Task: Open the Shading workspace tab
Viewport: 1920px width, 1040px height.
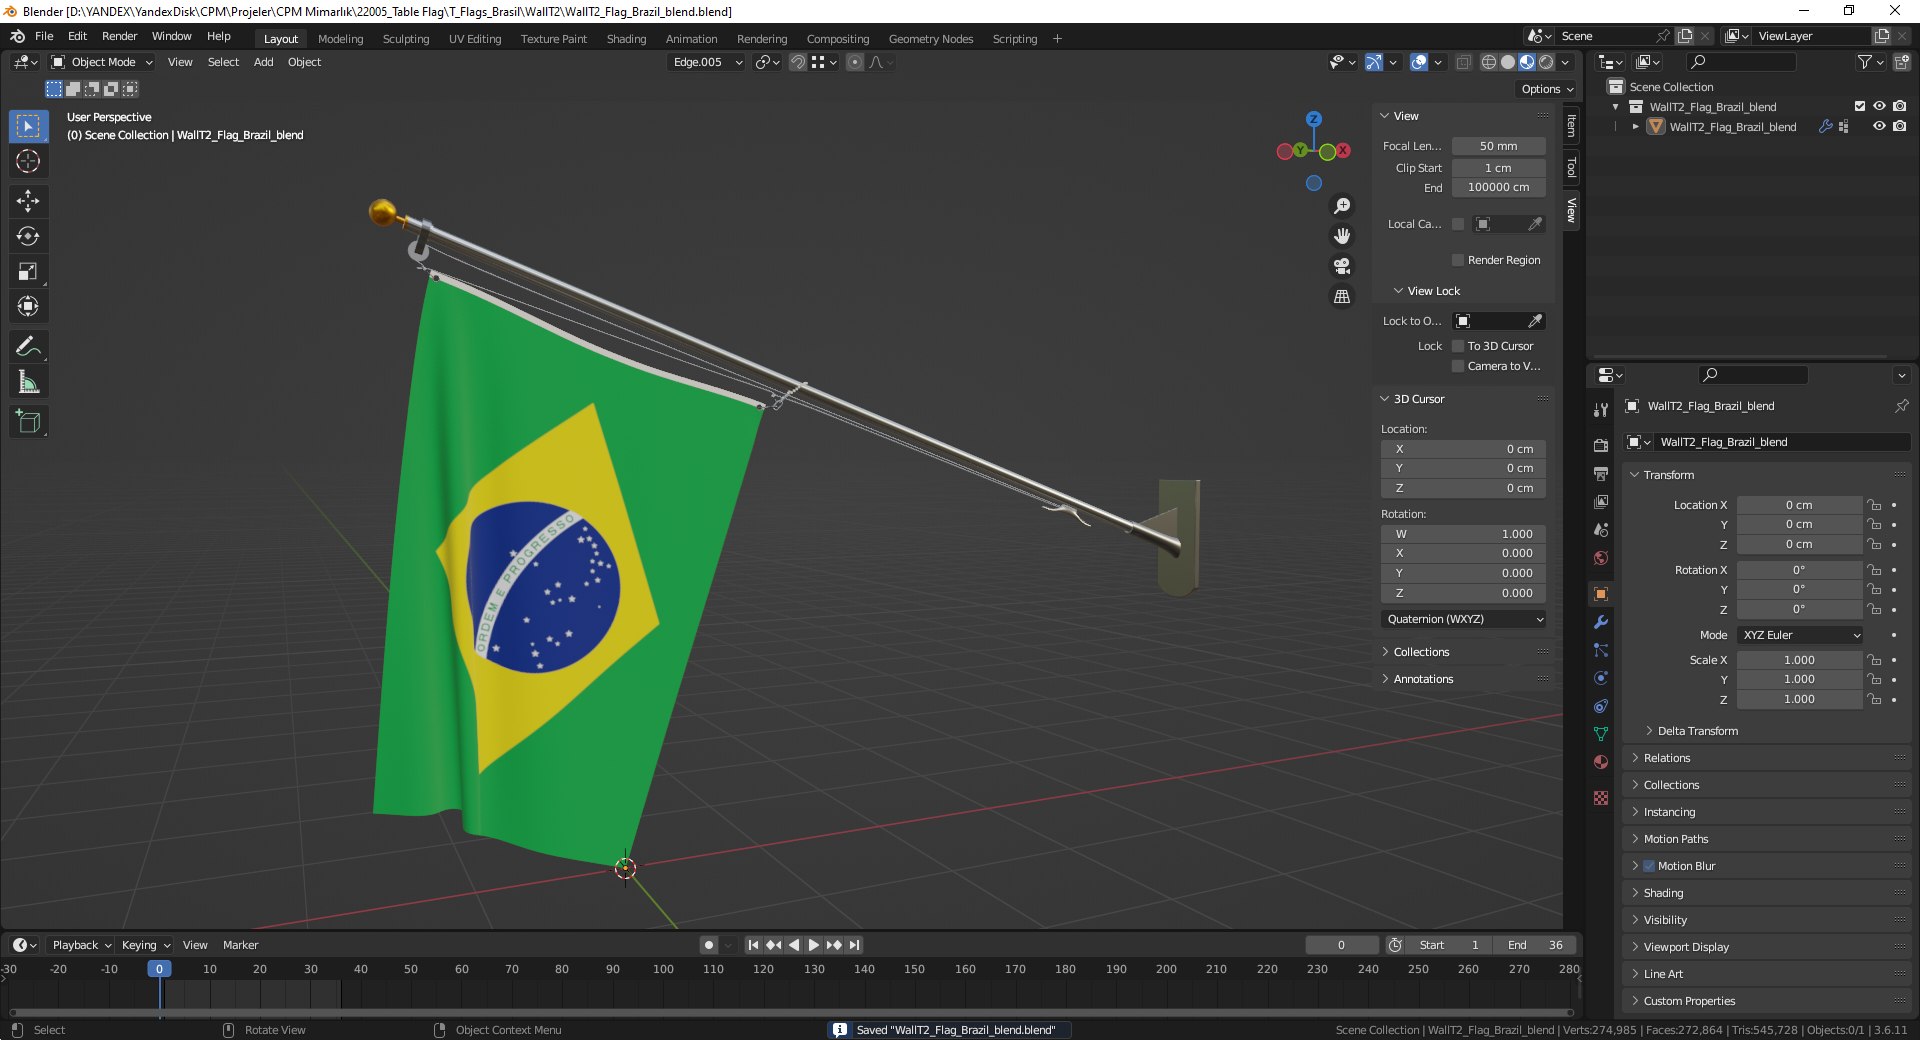Action: (x=626, y=39)
